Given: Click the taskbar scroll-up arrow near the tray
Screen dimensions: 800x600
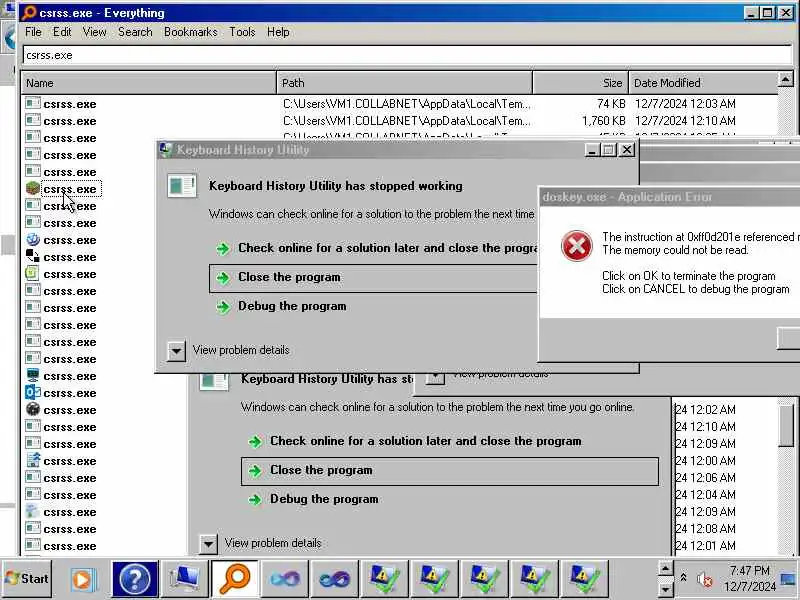Looking at the screenshot, I should point(665,568).
